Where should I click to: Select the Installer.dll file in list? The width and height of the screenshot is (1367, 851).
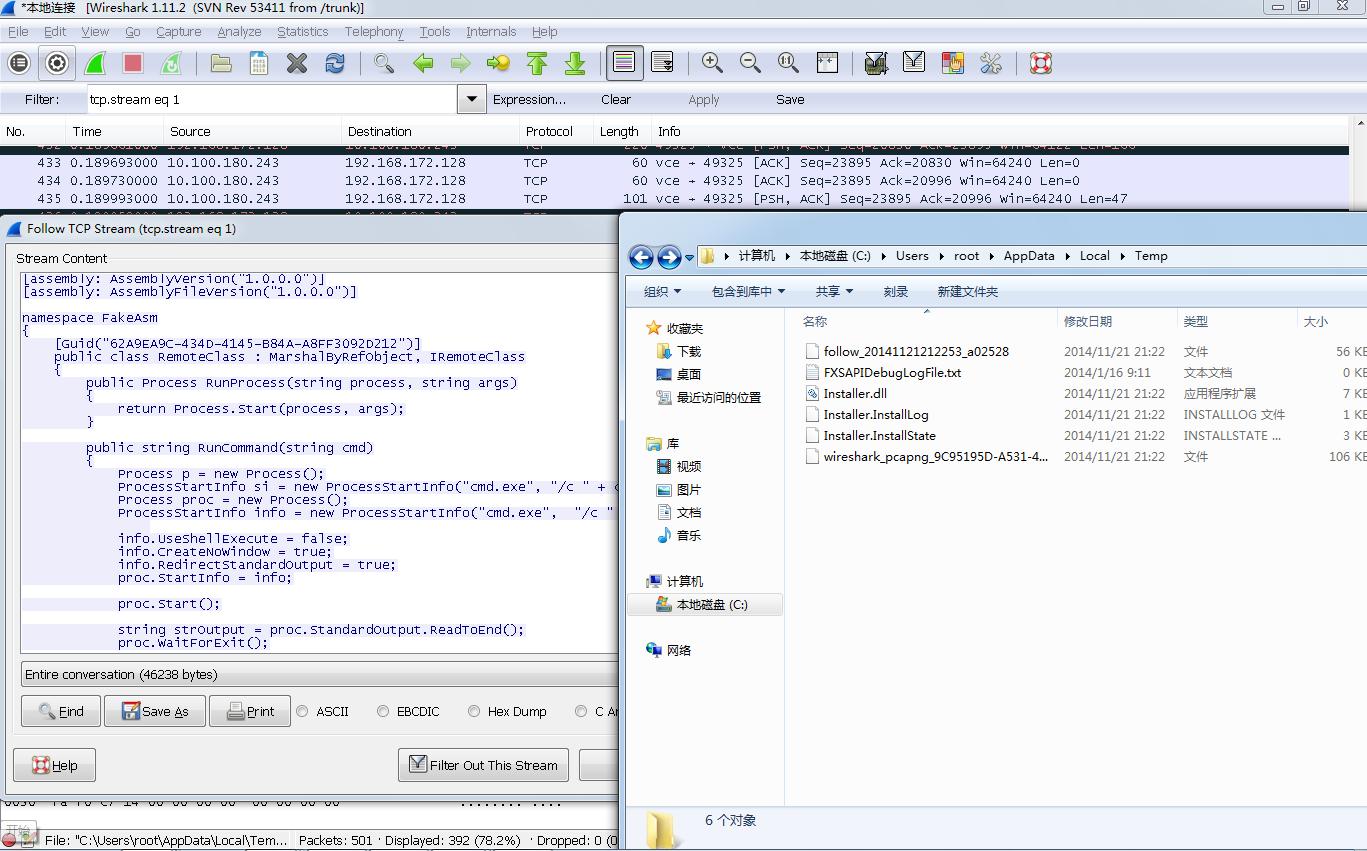click(855, 393)
